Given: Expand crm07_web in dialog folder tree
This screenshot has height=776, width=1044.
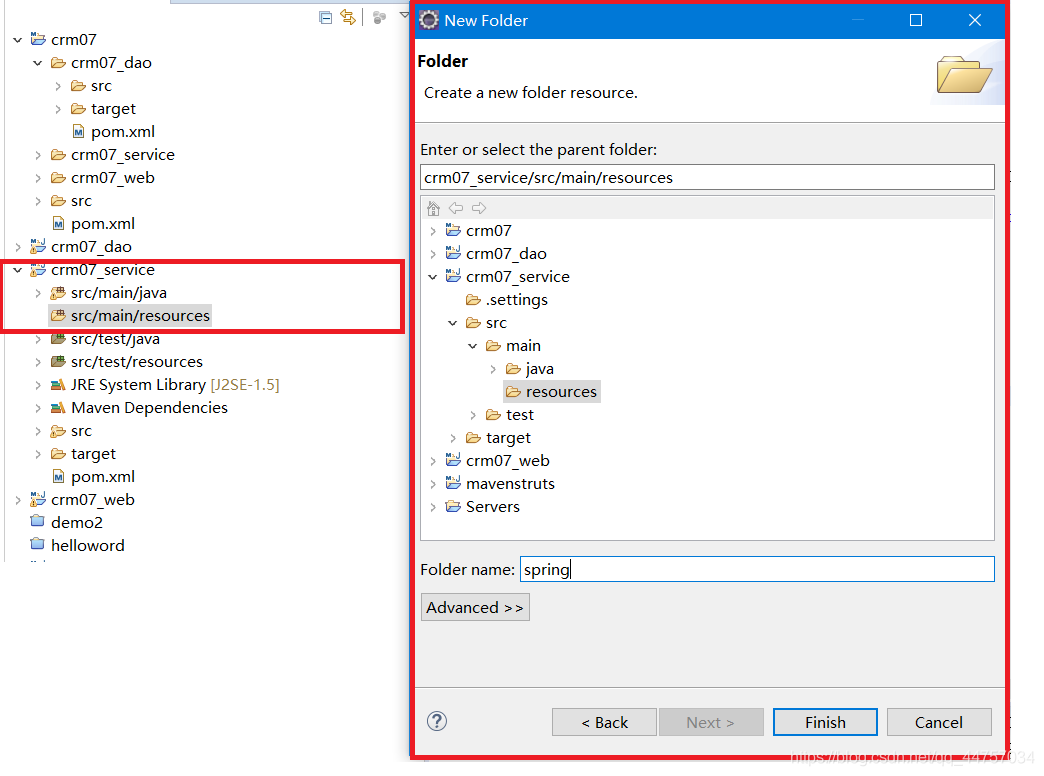Looking at the screenshot, I should pos(433,461).
